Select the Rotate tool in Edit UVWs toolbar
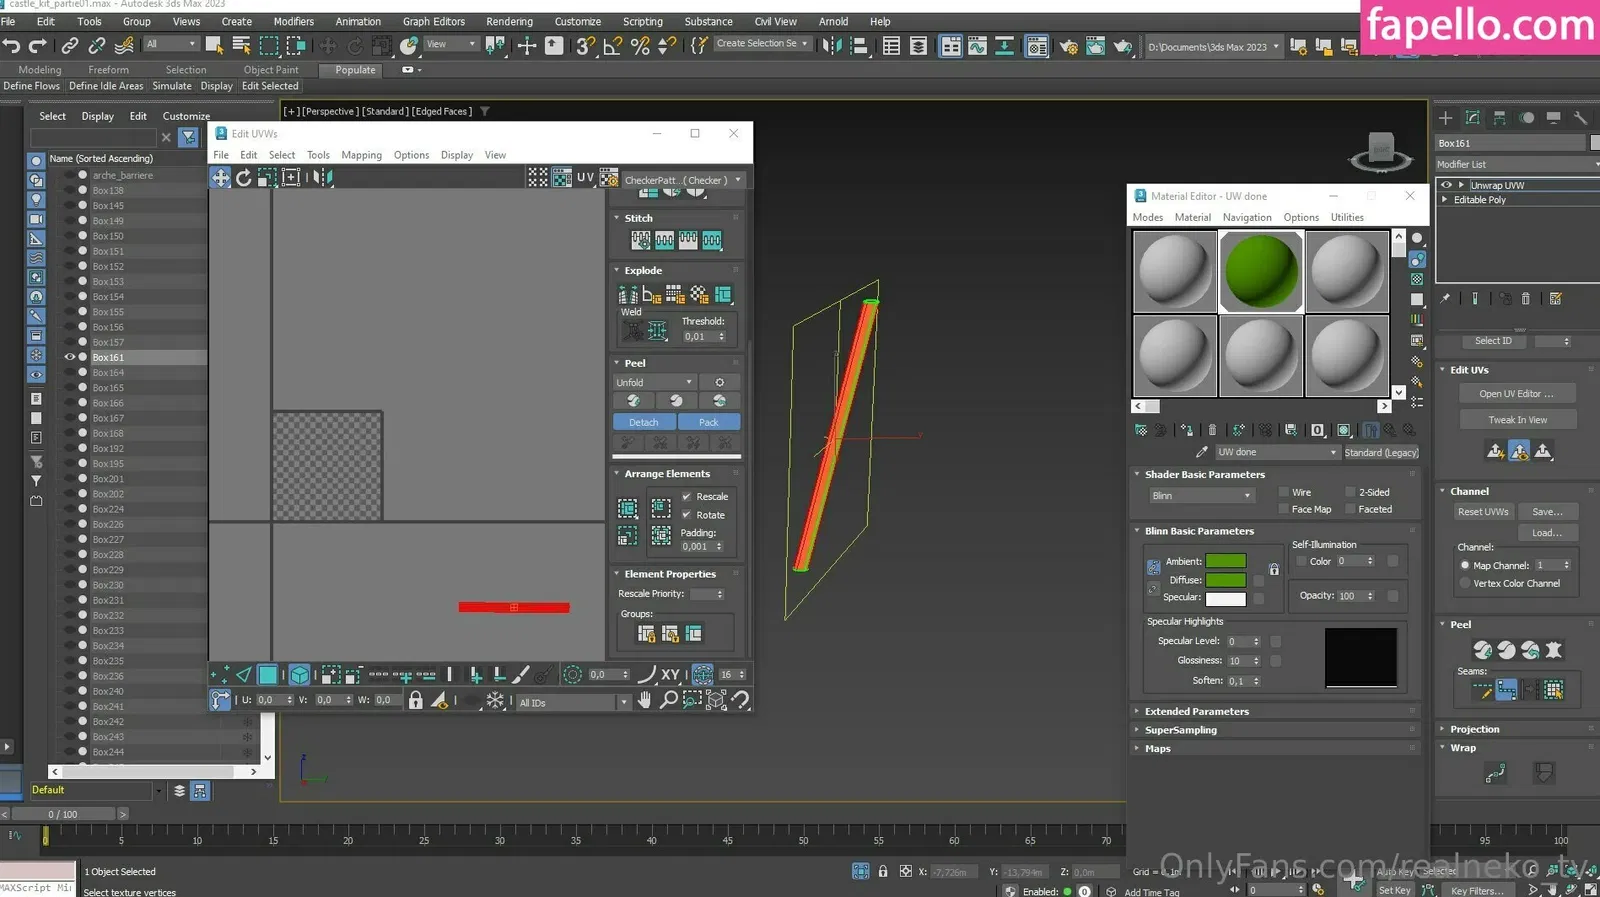This screenshot has height=897, width=1600. (x=243, y=178)
